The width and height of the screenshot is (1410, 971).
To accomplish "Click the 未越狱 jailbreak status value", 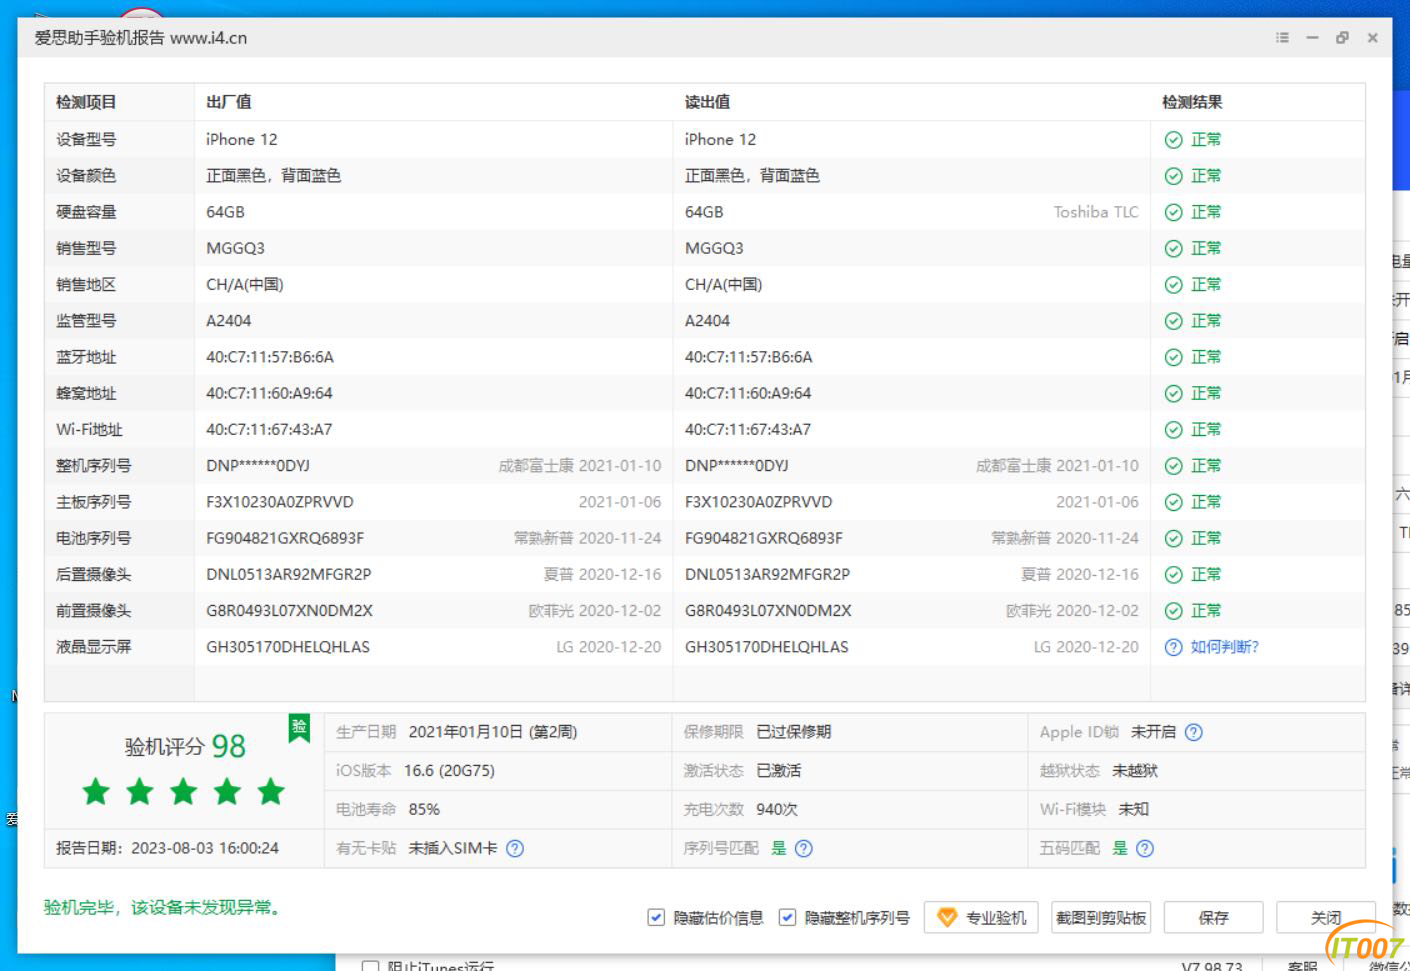I will tap(1135, 771).
